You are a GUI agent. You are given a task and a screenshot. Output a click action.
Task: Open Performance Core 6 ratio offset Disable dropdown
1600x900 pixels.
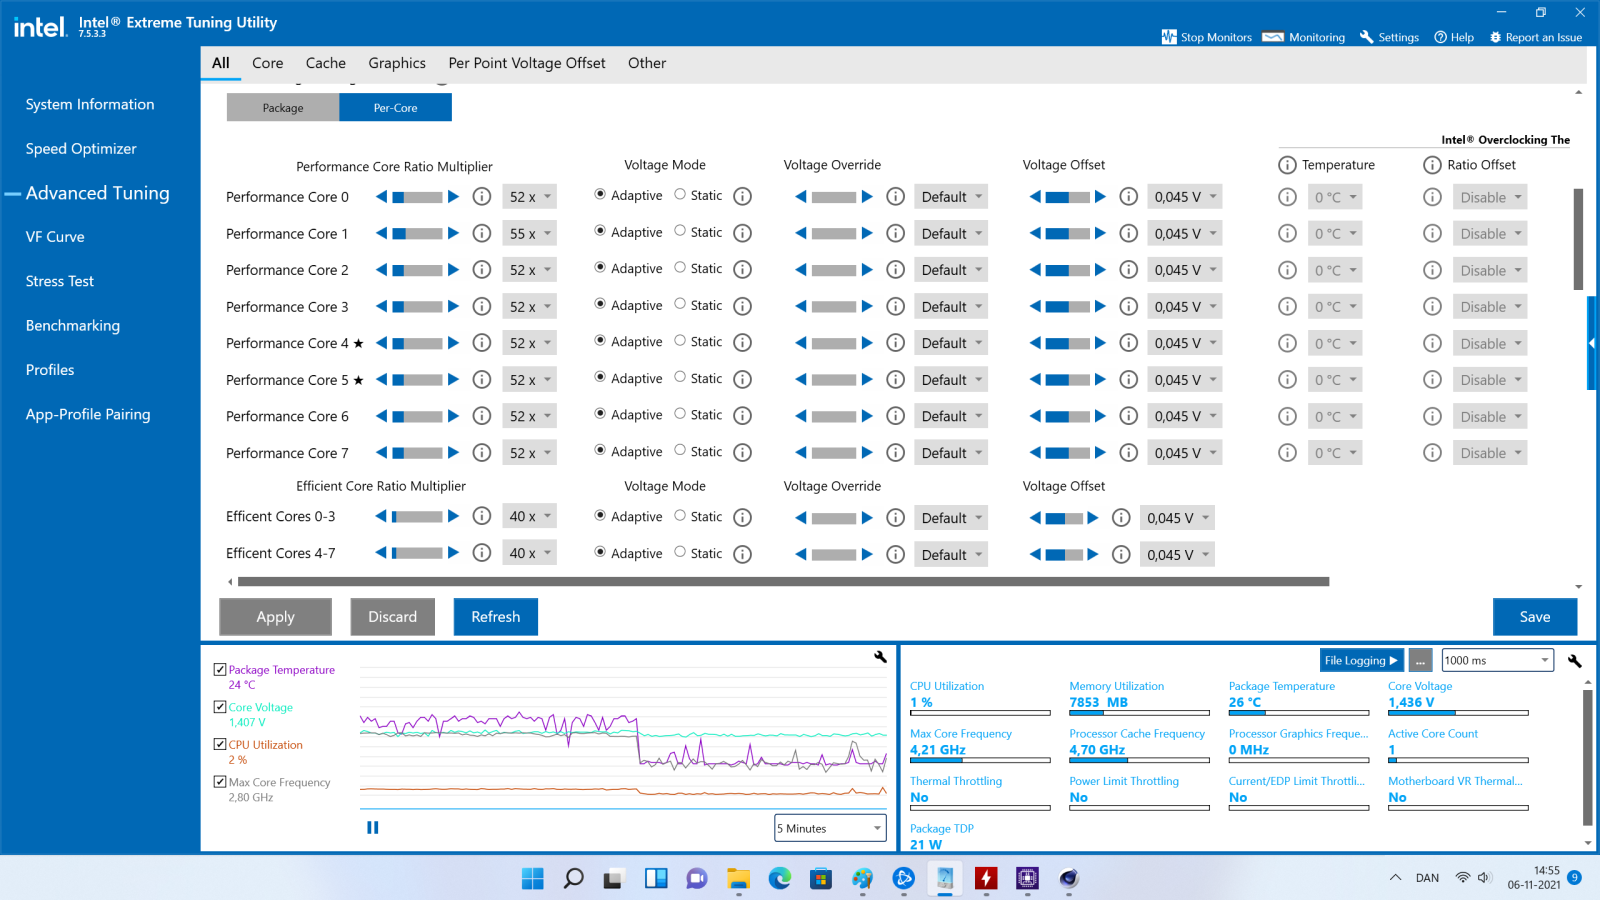tap(1490, 416)
